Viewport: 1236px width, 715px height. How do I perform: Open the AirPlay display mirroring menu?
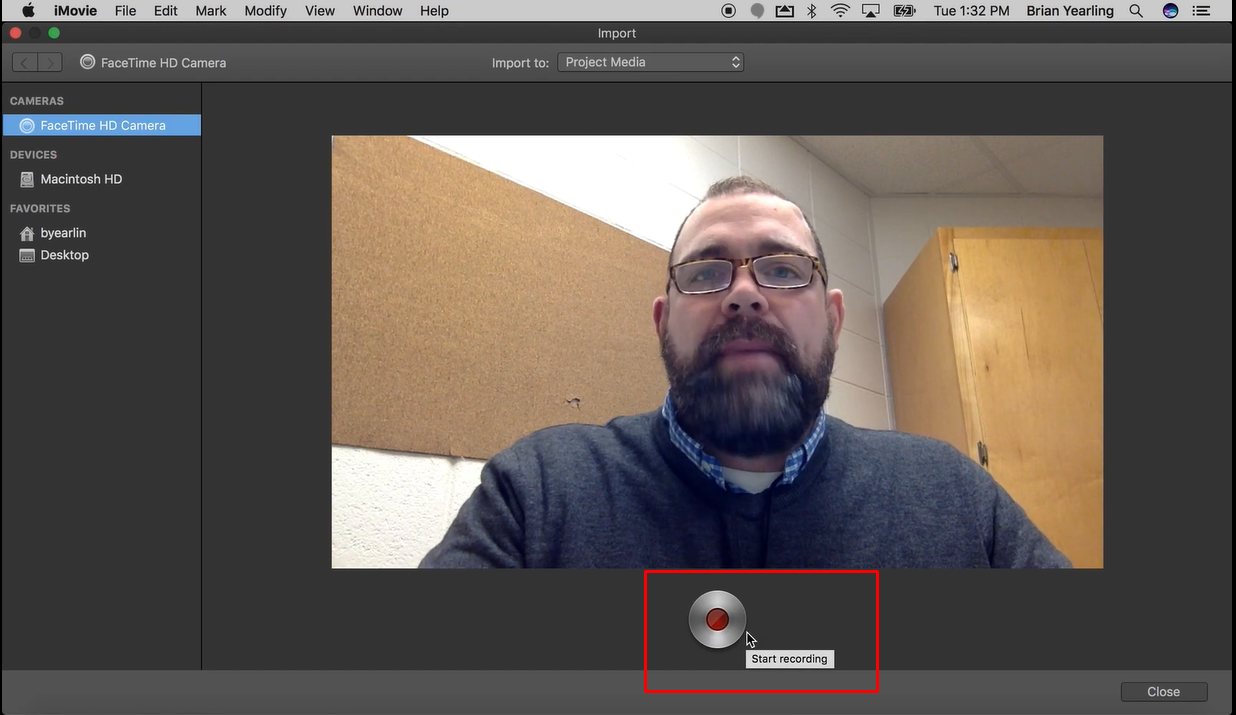[870, 11]
